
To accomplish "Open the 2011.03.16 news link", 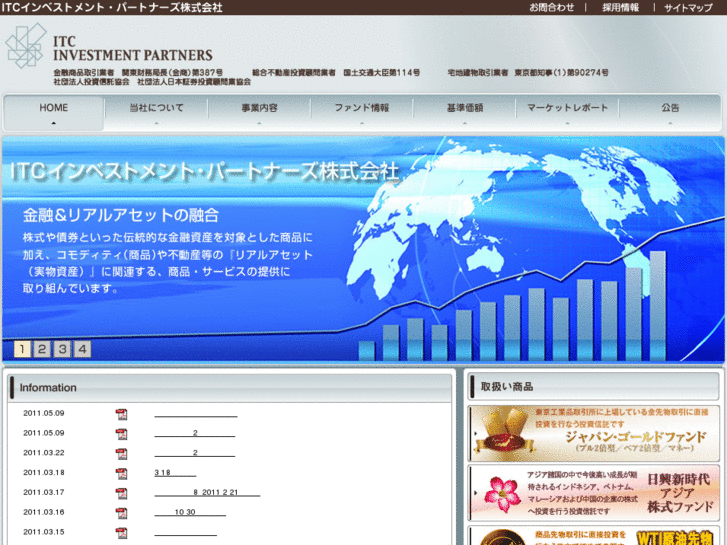I will click(x=190, y=513).
